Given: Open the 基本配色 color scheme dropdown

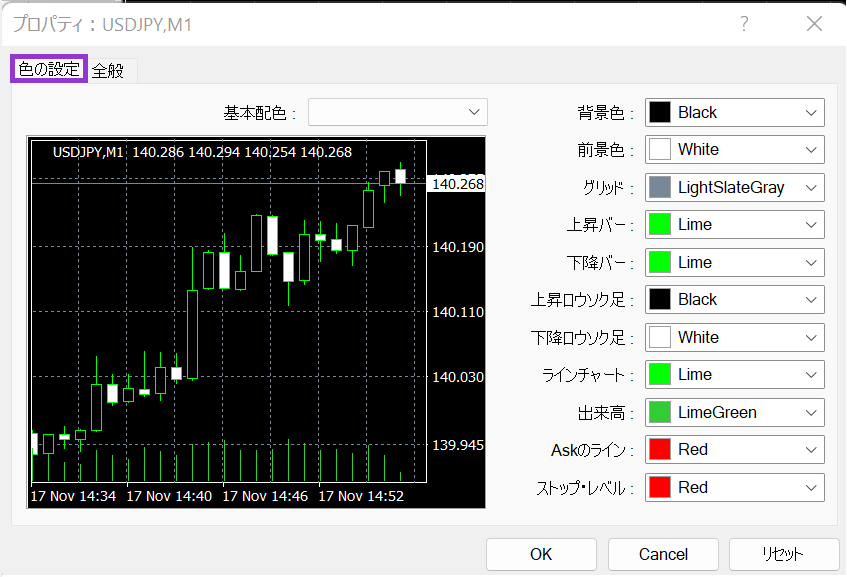Looking at the screenshot, I should 398,112.
